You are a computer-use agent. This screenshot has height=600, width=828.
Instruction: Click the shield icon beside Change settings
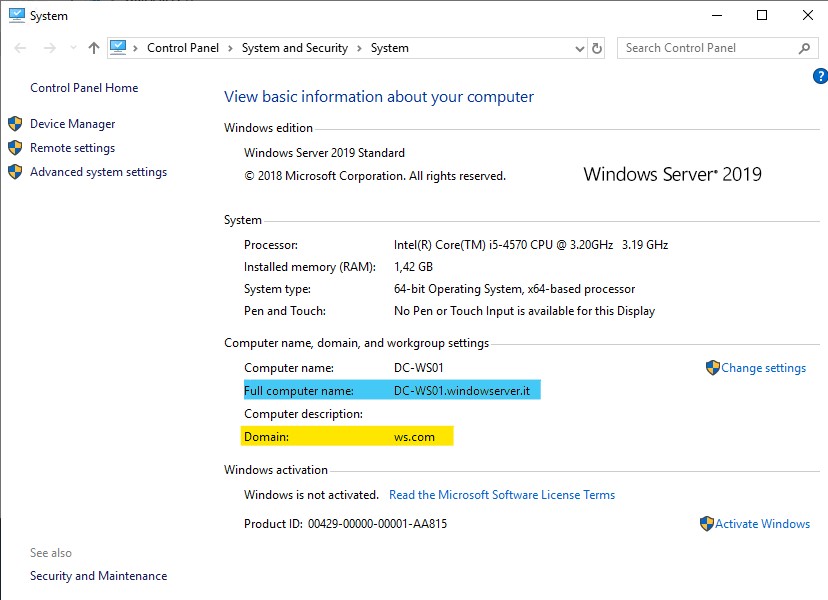click(713, 368)
